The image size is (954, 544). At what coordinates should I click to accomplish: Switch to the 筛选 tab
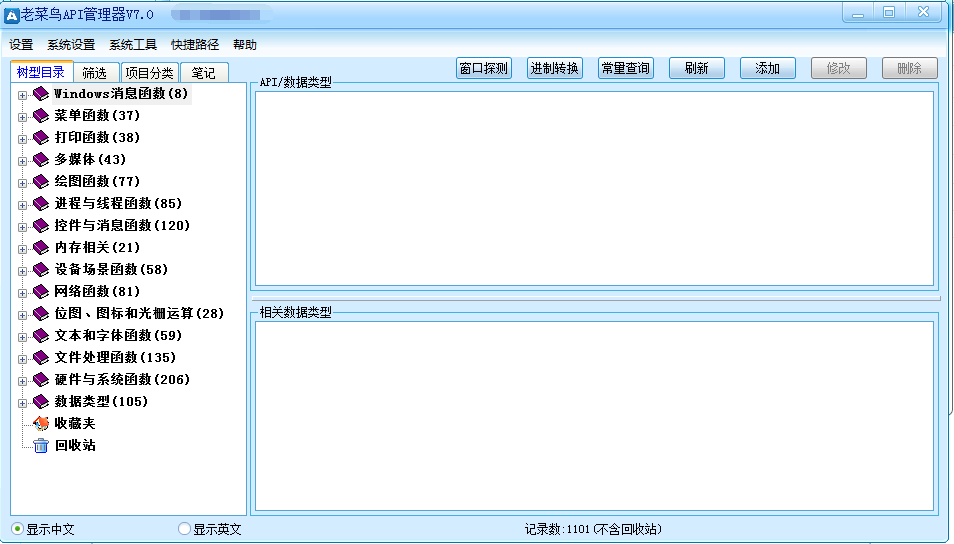pos(95,73)
